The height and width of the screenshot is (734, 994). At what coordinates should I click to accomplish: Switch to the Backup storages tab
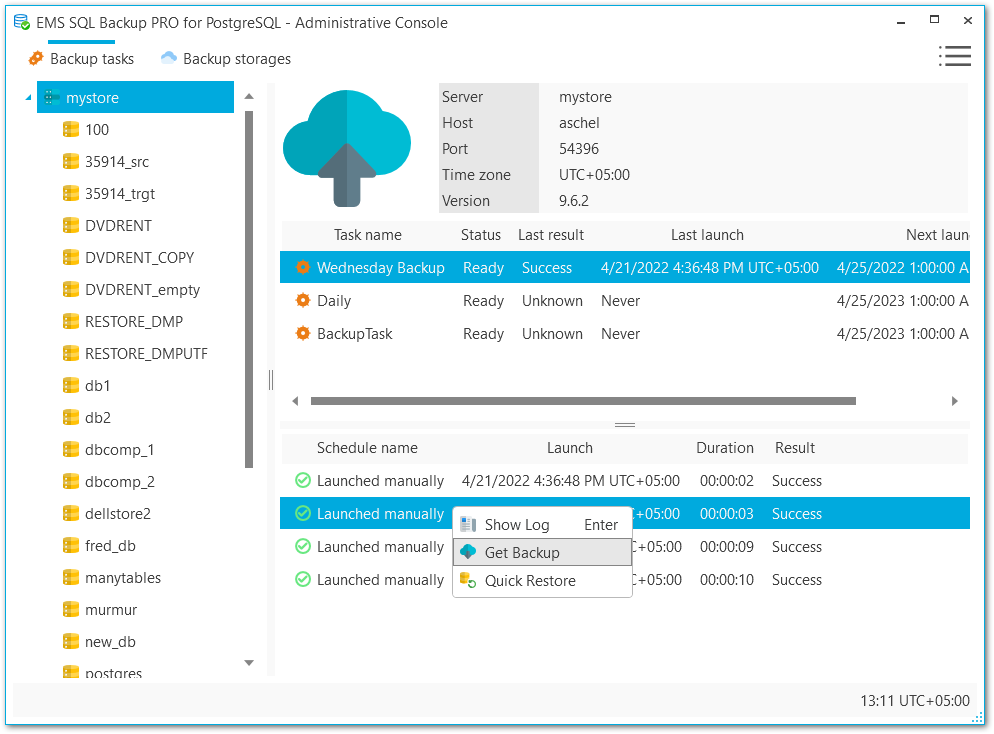pyautogui.click(x=225, y=59)
